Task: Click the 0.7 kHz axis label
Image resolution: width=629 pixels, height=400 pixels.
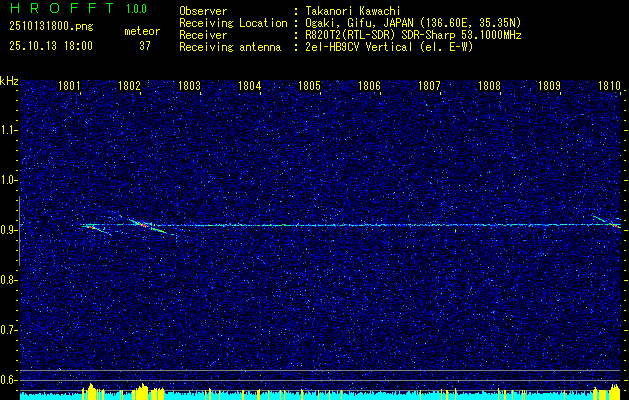Action: 9,330
